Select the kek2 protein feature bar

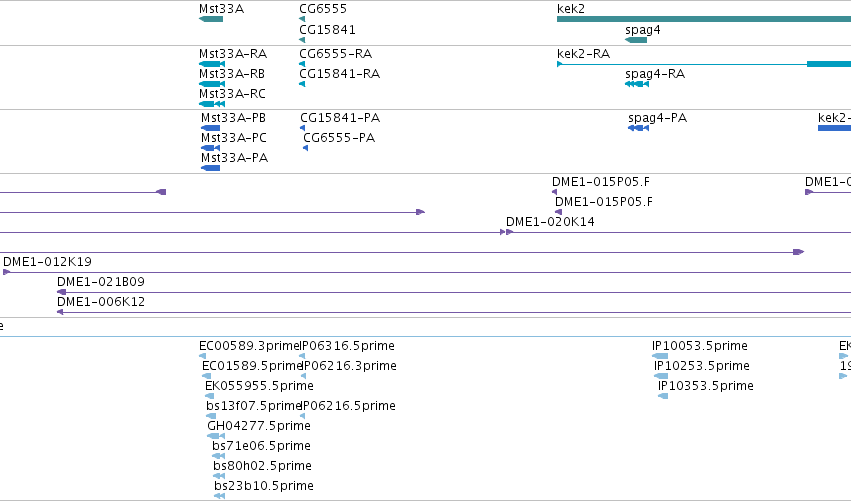(x=834, y=128)
